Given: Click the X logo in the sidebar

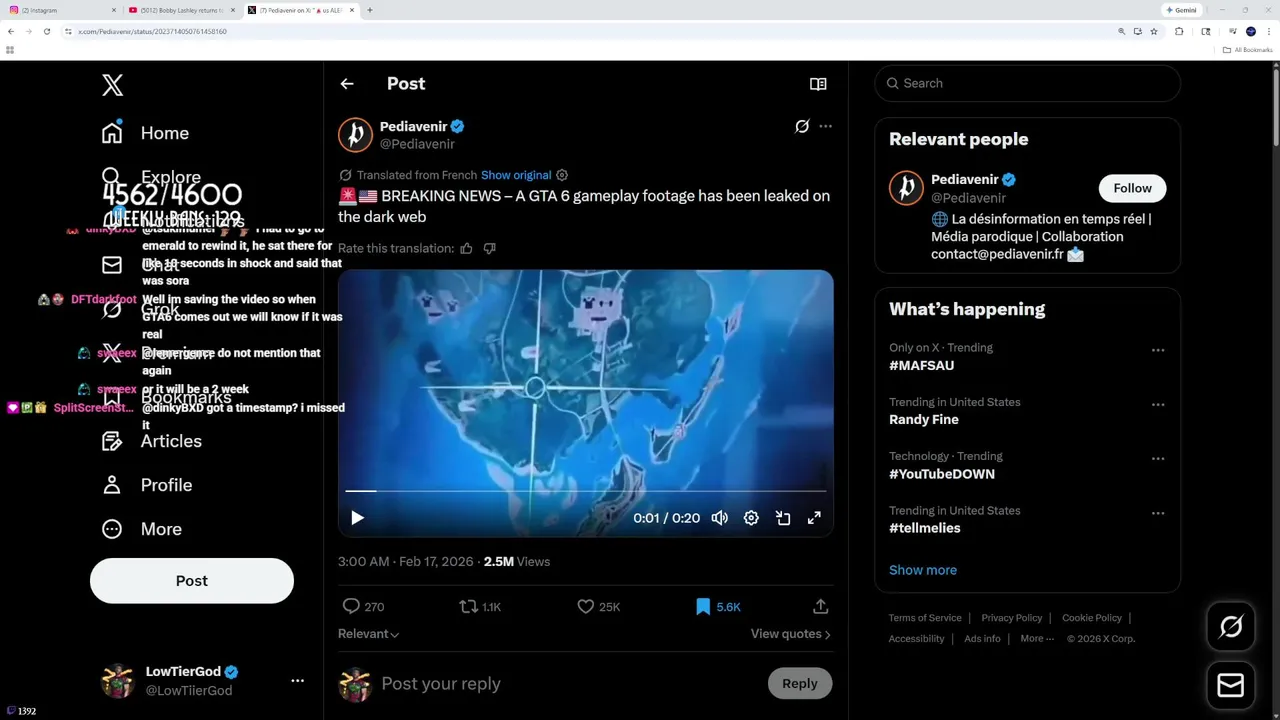Looking at the screenshot, I should [113, 85].
